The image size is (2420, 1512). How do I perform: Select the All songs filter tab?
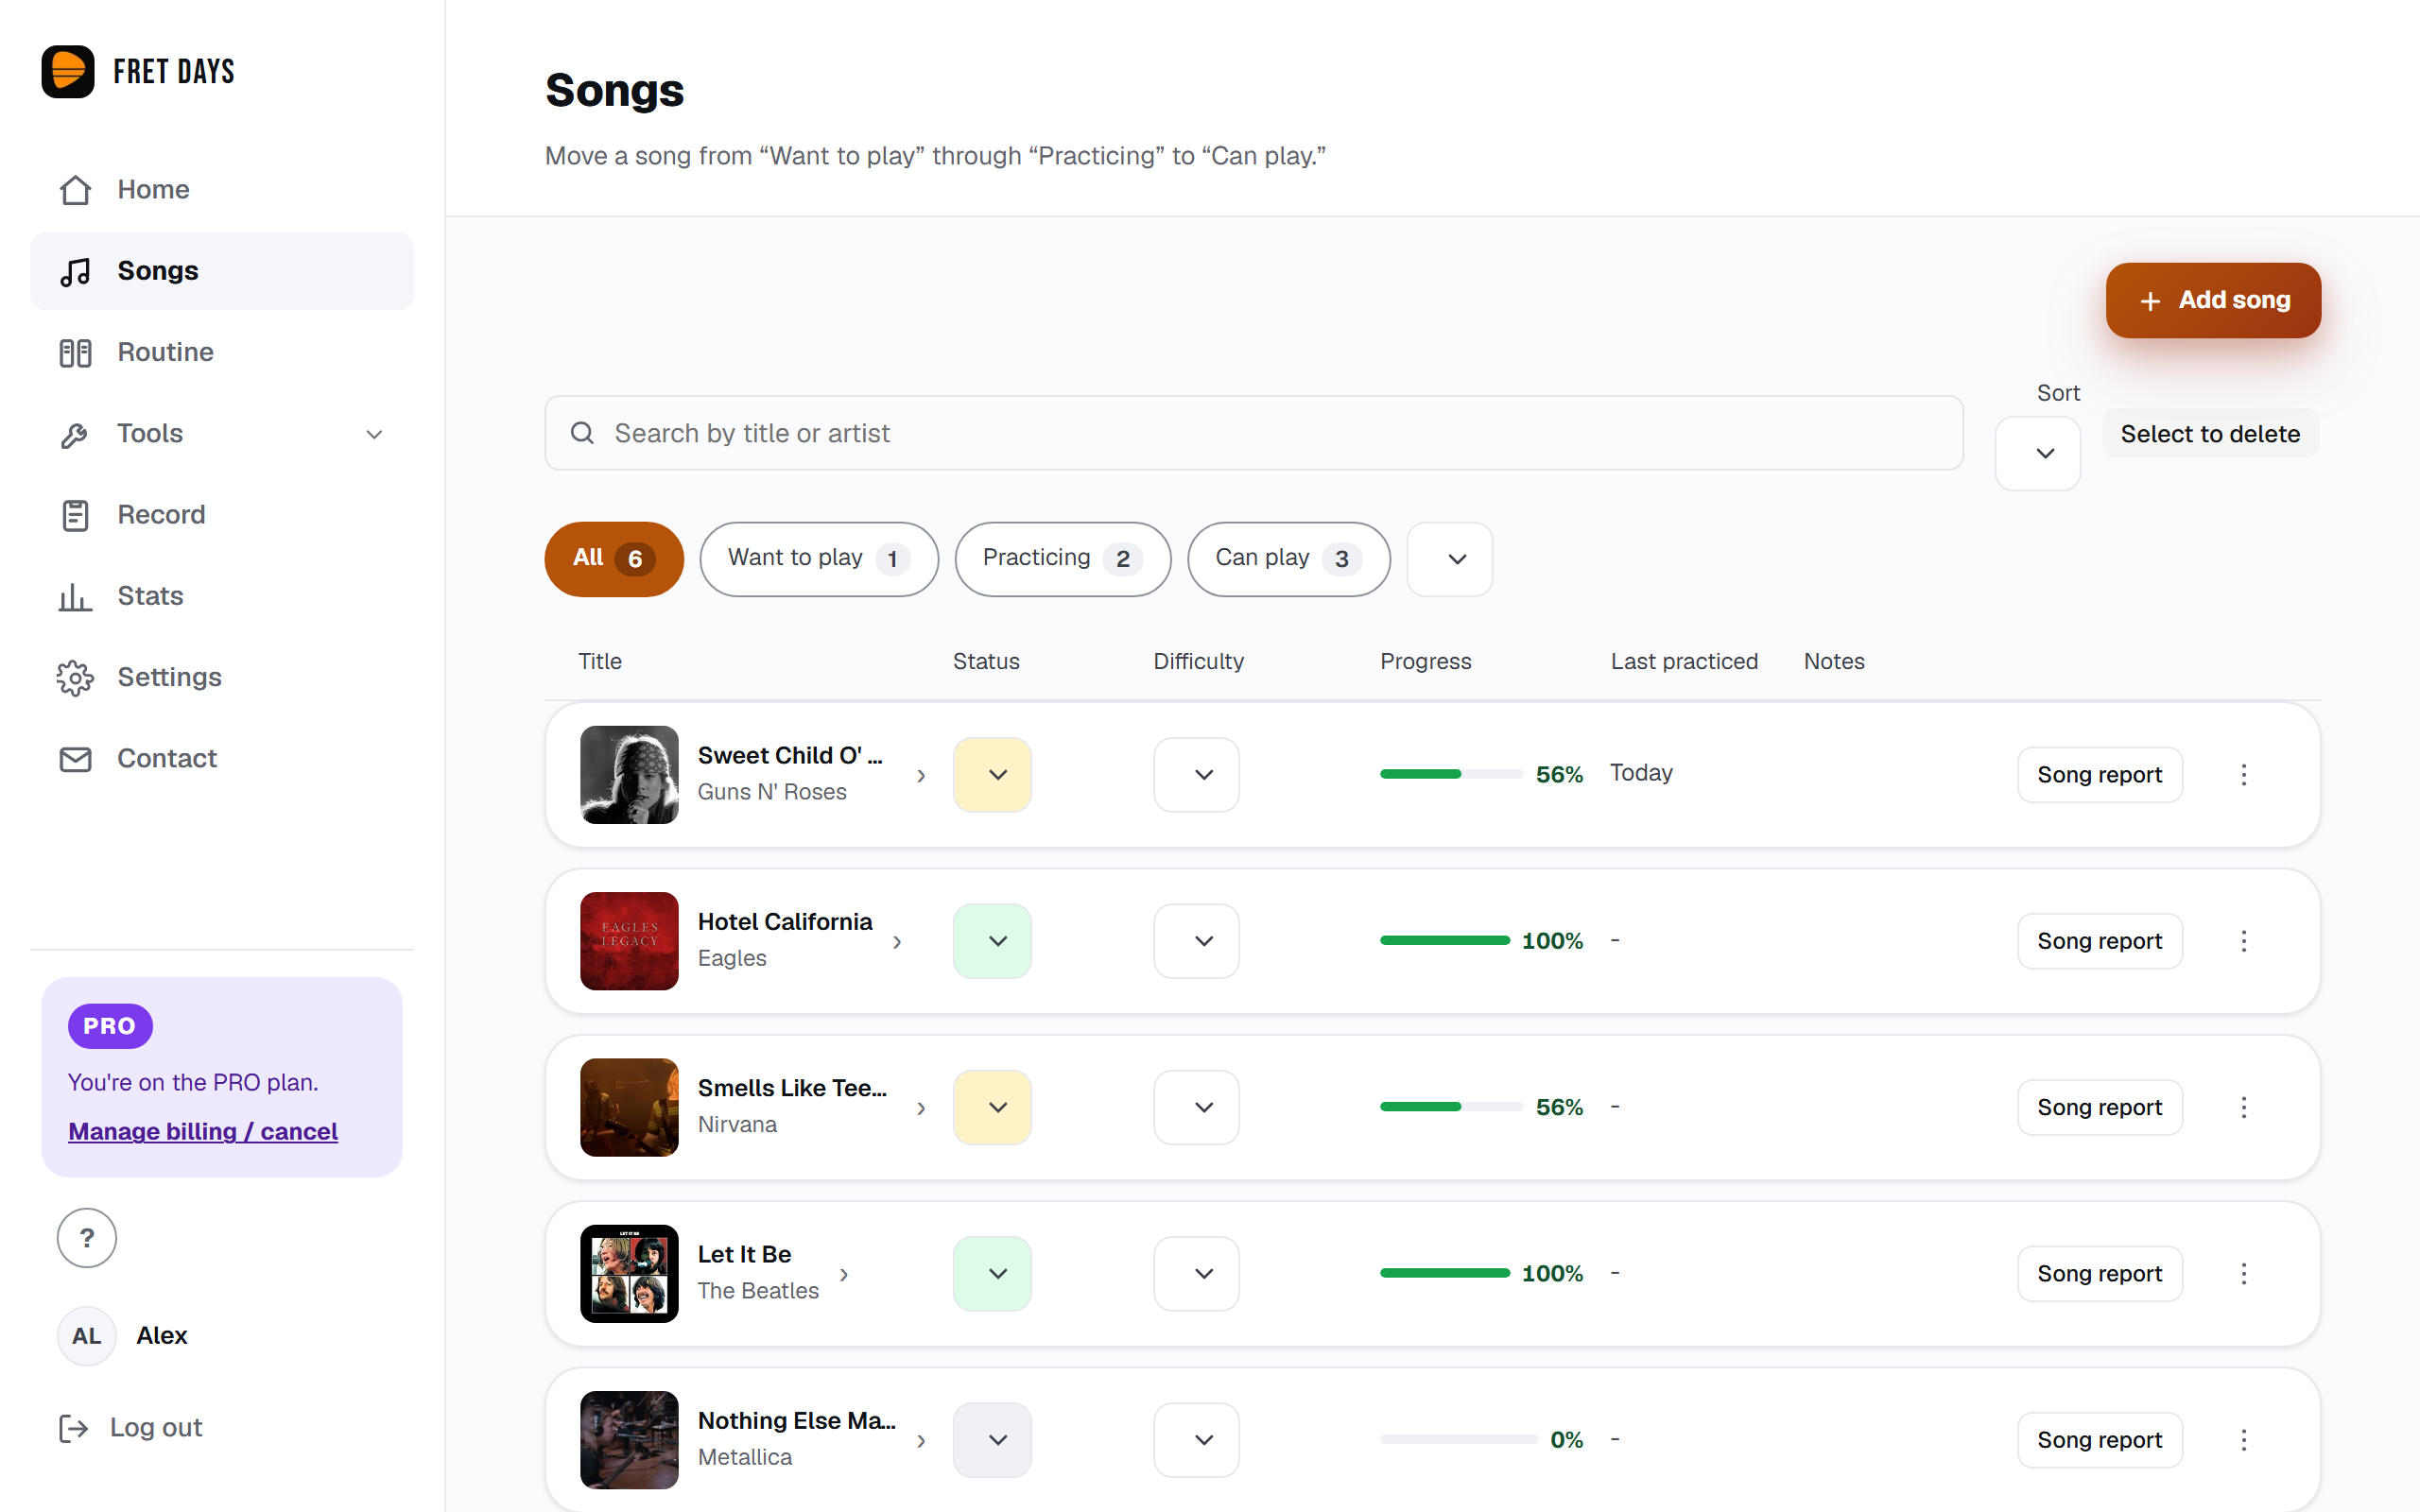[614, 559]
